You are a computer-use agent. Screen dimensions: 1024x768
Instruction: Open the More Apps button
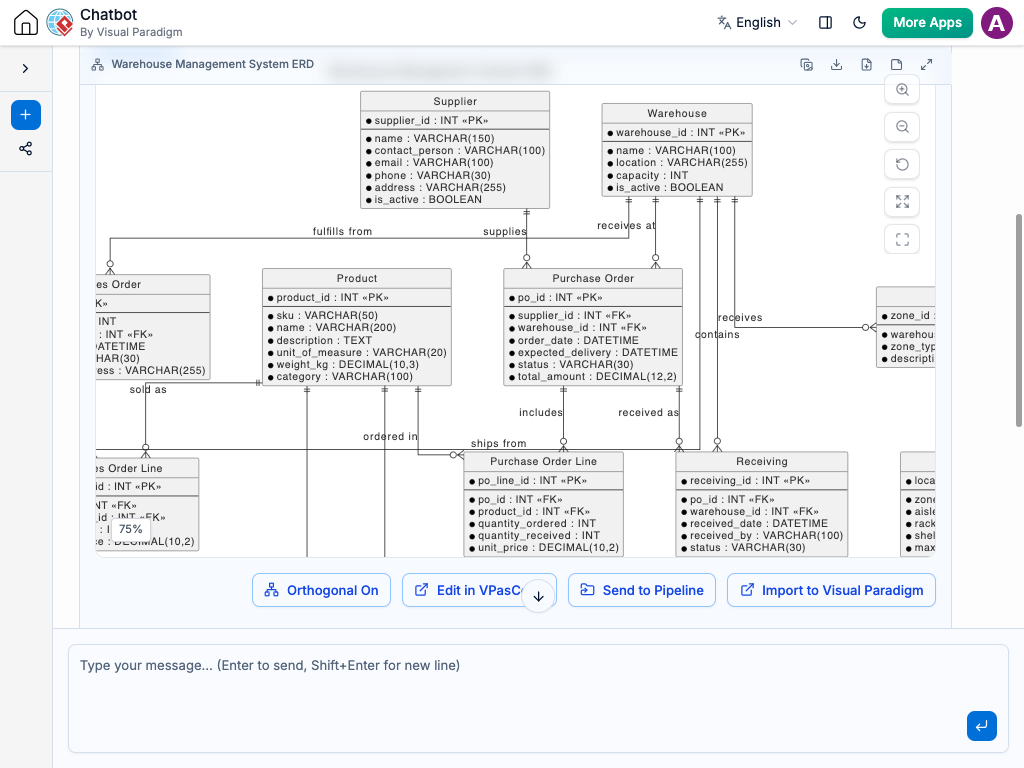pos(927,23)
